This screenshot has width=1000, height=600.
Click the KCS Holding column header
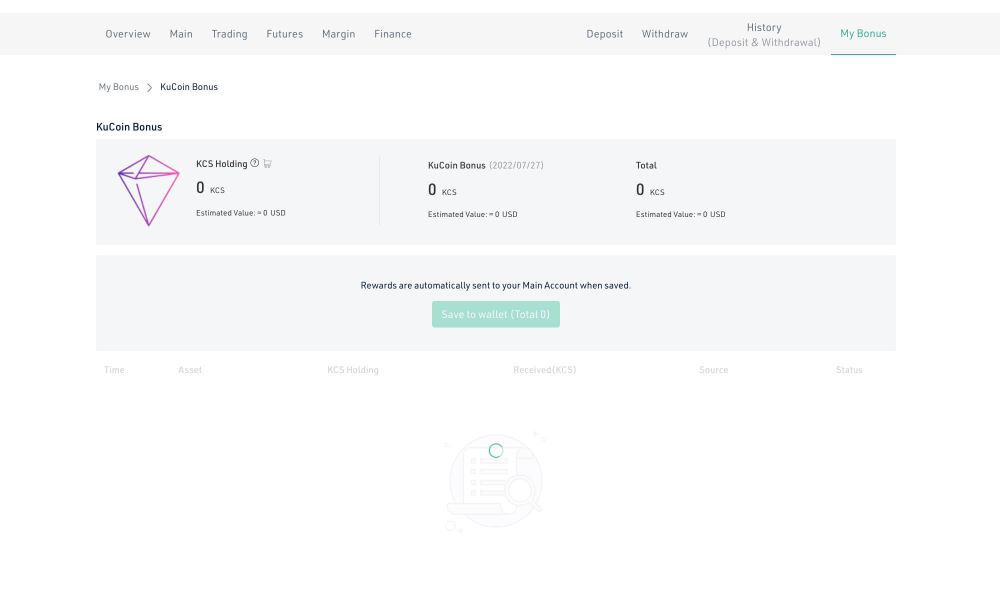click(353, 370)
